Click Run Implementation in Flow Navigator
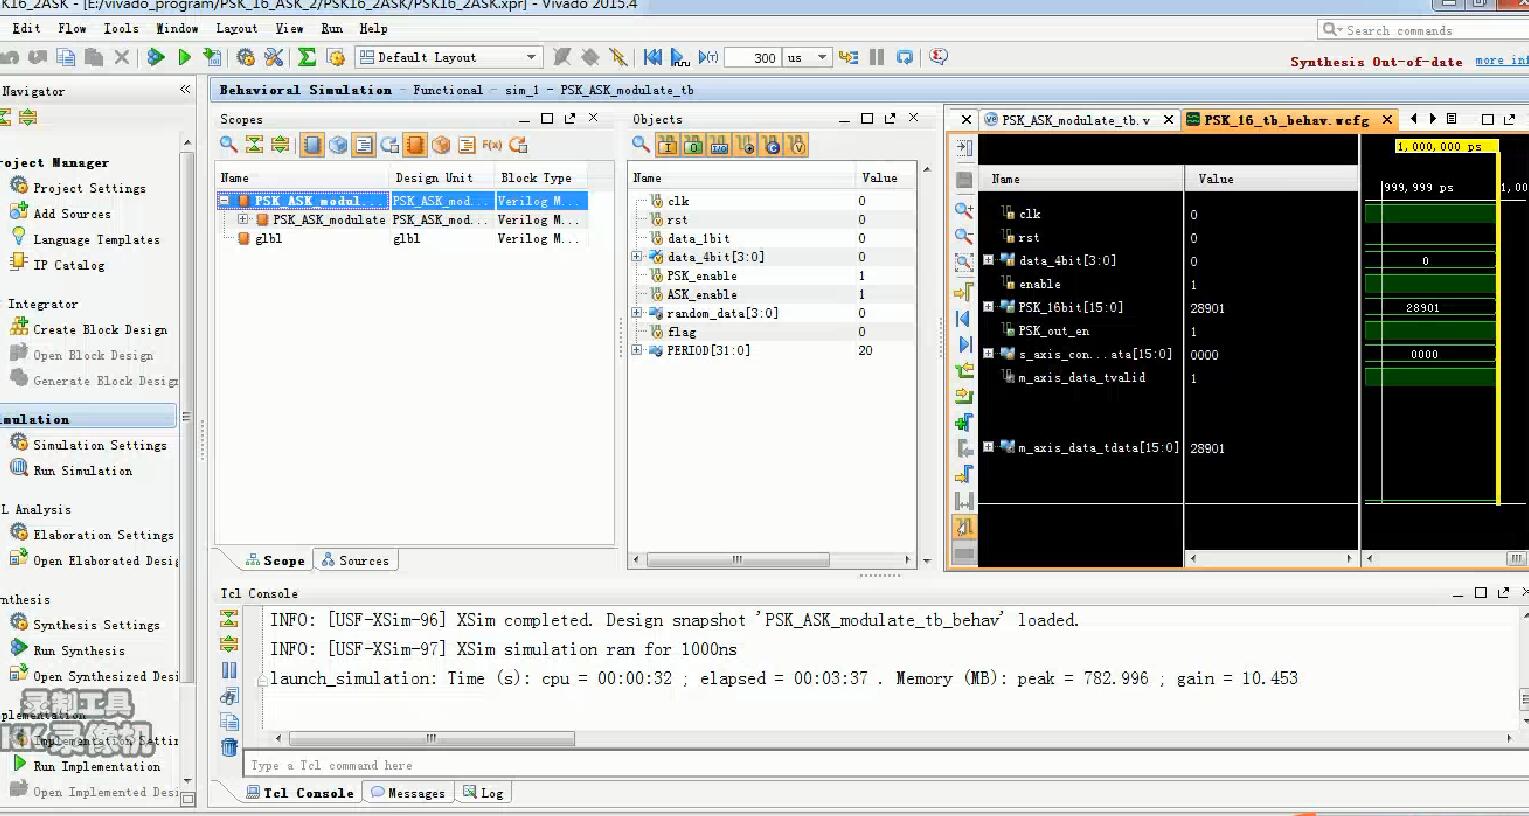The image size is (1529, 816). click(x=97, y=766)
